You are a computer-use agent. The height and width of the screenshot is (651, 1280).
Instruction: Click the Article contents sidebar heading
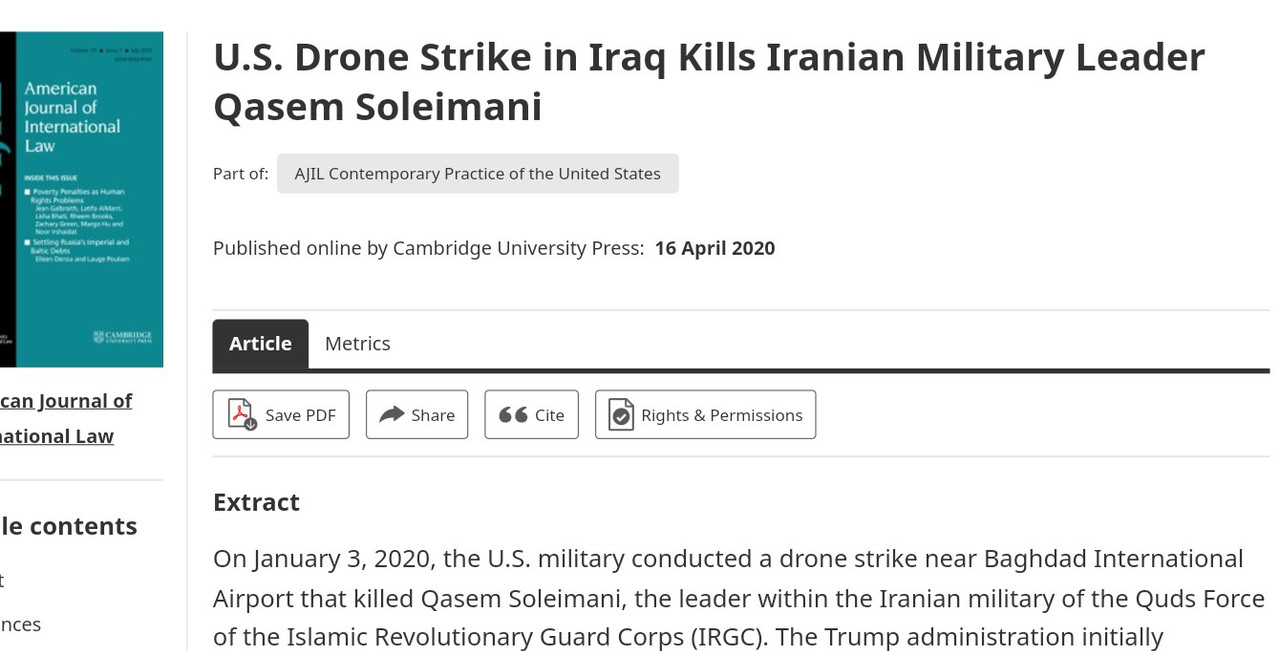coord(68,526)
